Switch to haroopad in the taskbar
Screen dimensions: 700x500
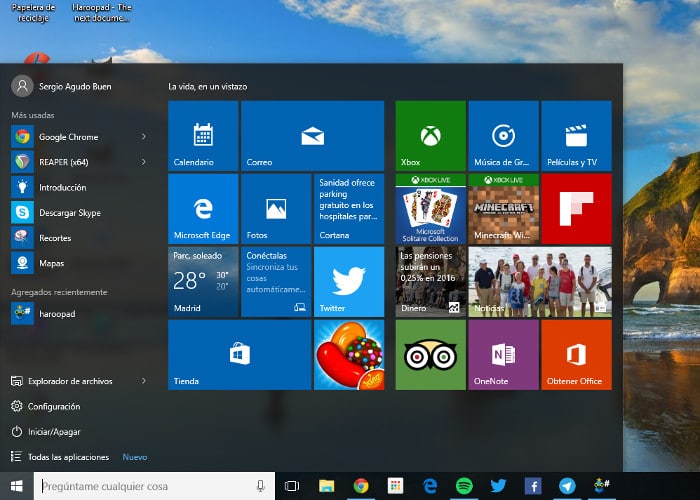pyautogui.click(x=601, y=486)
